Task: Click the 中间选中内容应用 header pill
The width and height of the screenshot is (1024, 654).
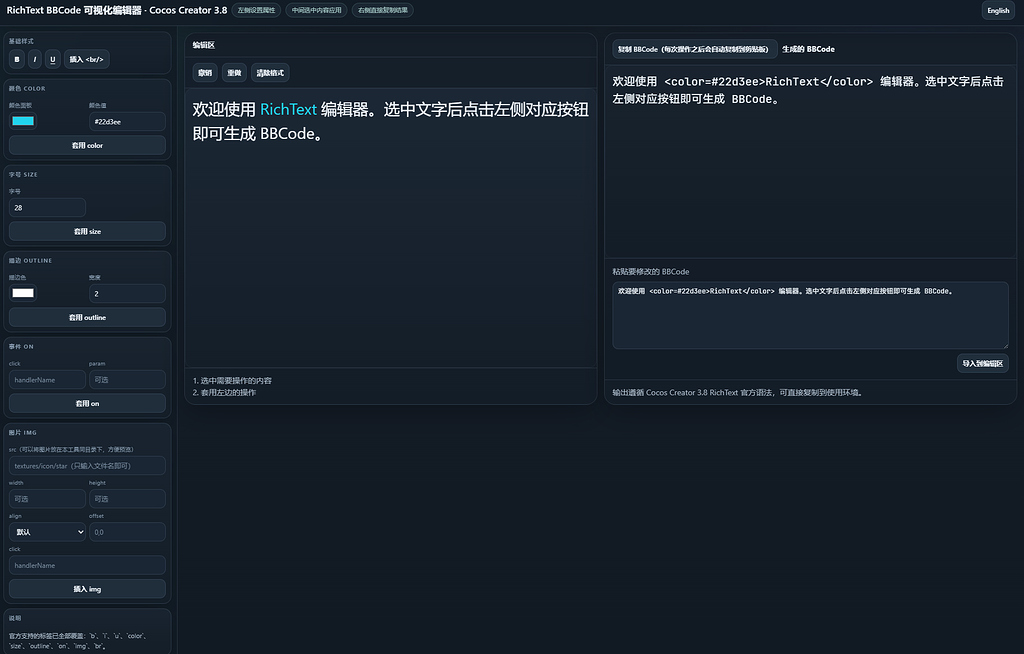Action: [x=316, y=10]
